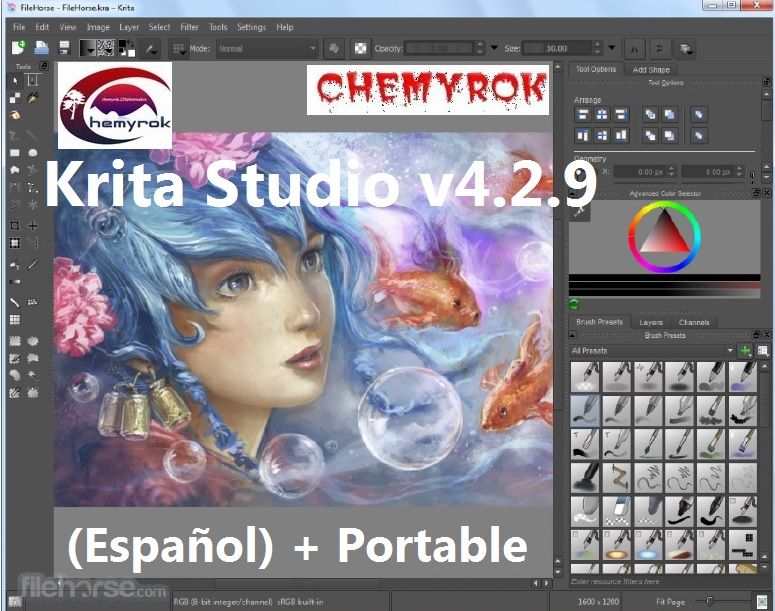This screenshot has height=611, width=775.
Task: Bring the object to front
Action: (x=650, y=115)
